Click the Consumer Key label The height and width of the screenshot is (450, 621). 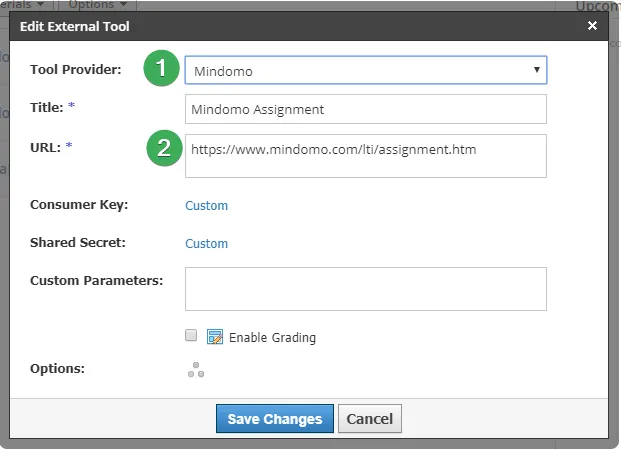79,205
